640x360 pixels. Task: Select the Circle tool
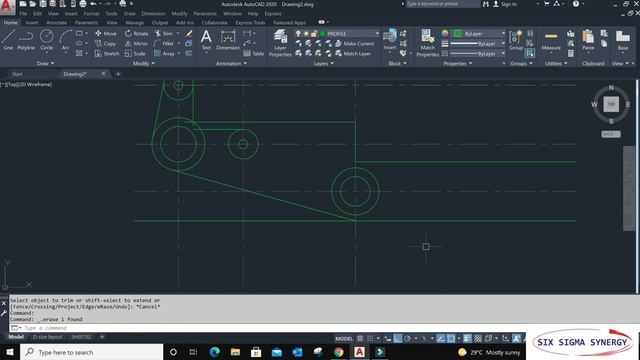click(47, 40)
